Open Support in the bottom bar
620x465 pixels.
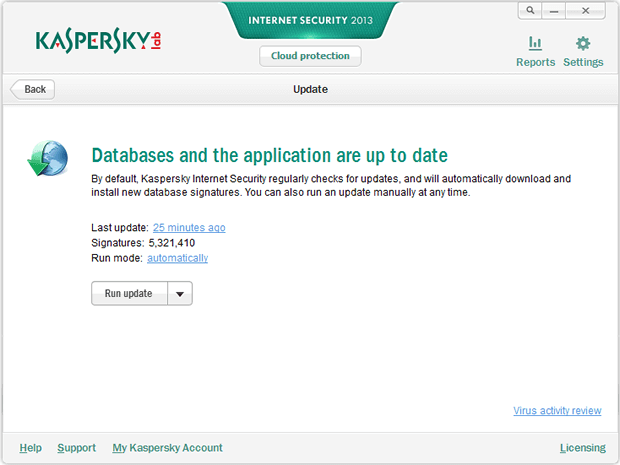pyautogui.click(x=76, y=448)
